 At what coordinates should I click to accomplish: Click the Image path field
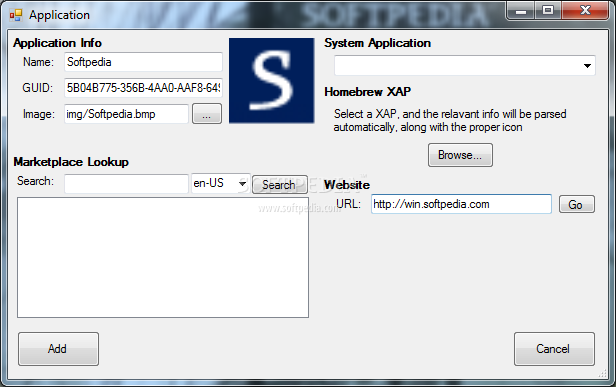126,114
